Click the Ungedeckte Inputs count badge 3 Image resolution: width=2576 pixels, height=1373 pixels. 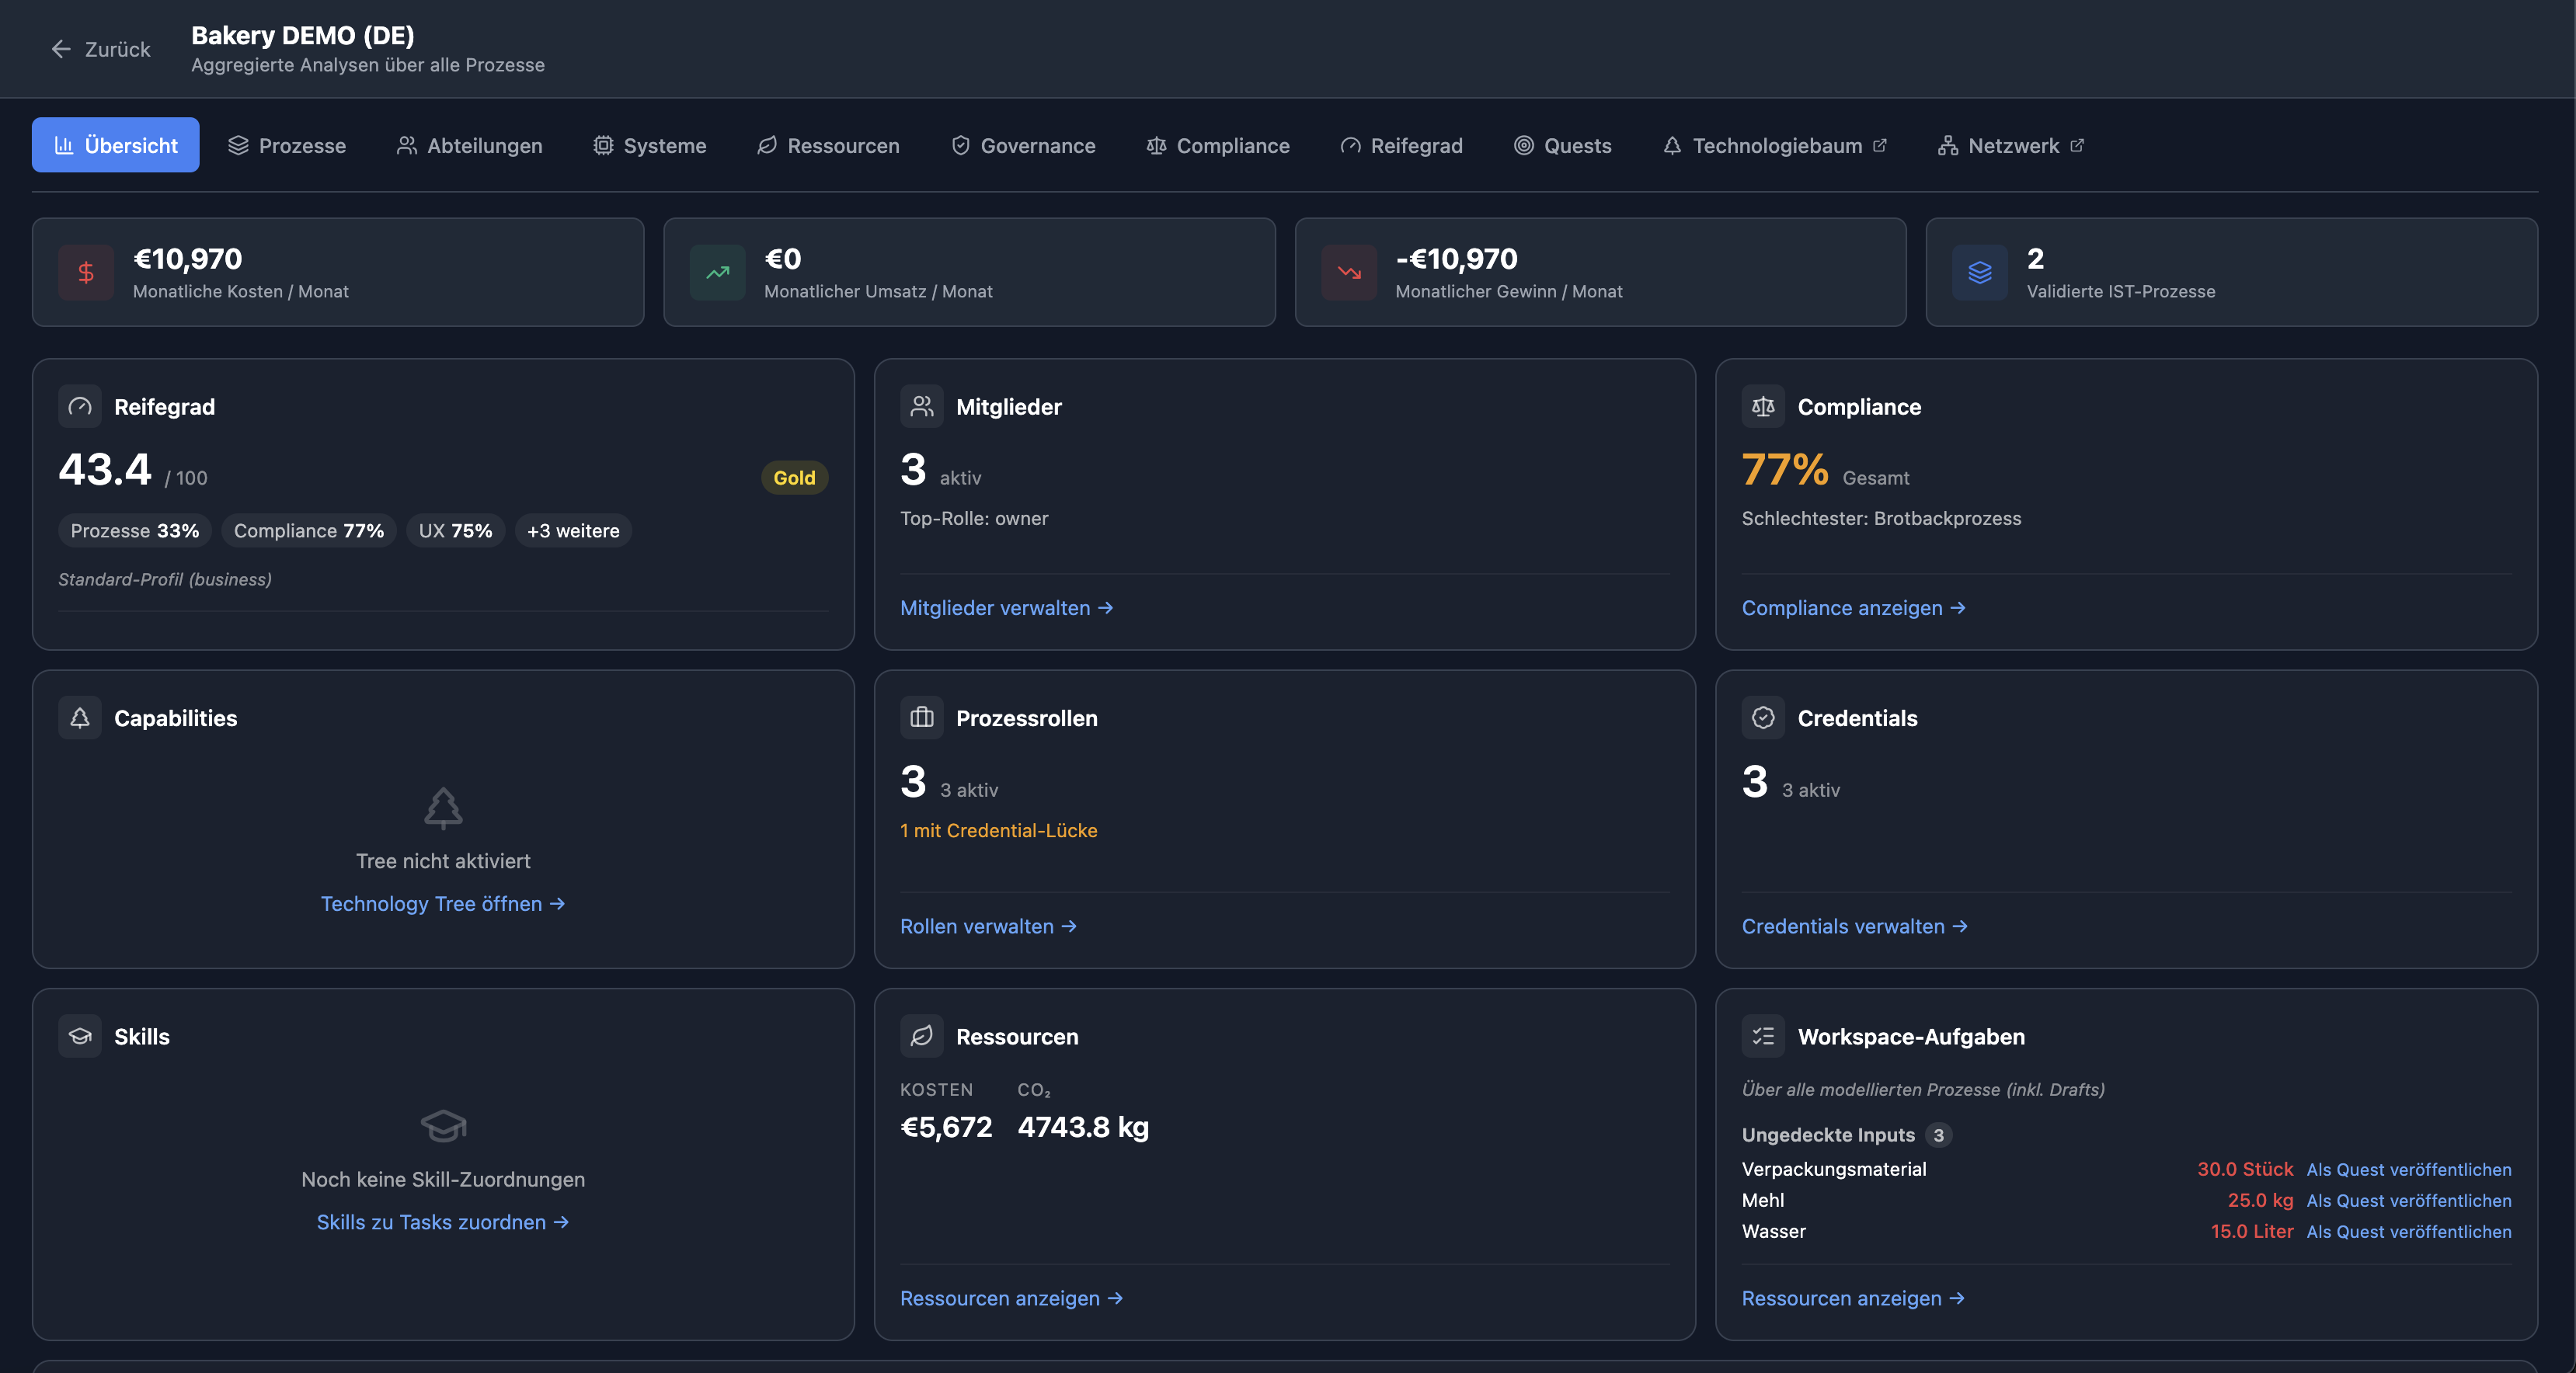1938,1135
